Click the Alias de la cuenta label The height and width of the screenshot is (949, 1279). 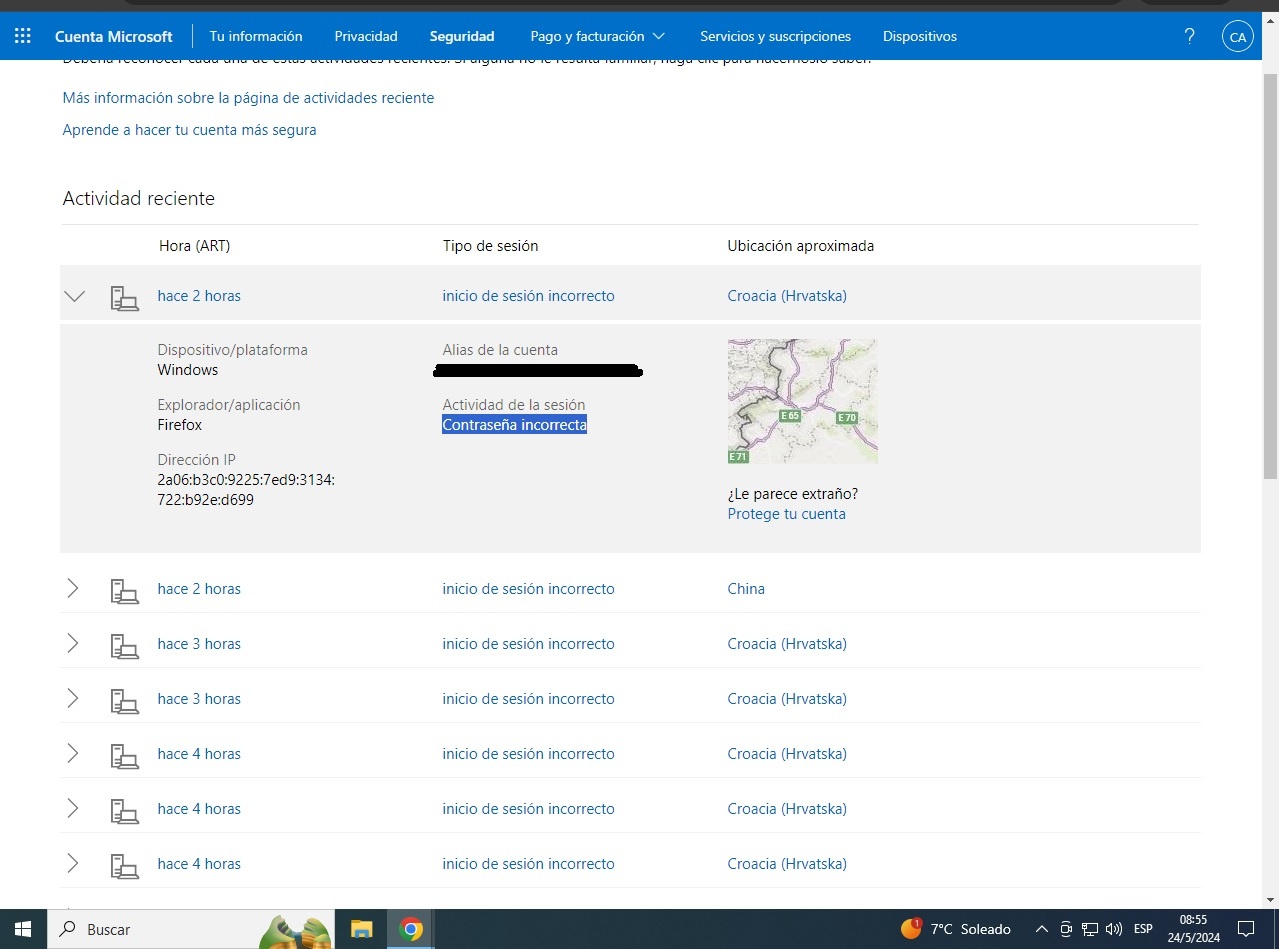click(x=500, y=350)
